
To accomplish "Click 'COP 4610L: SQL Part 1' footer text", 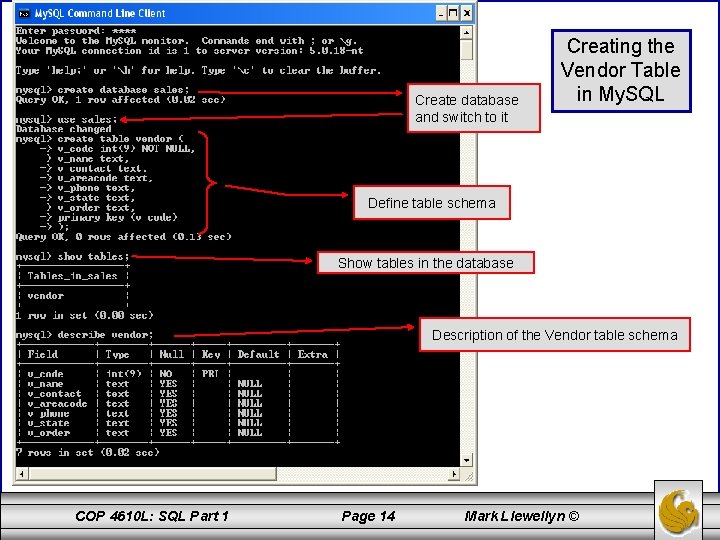I will pos(152,516).
